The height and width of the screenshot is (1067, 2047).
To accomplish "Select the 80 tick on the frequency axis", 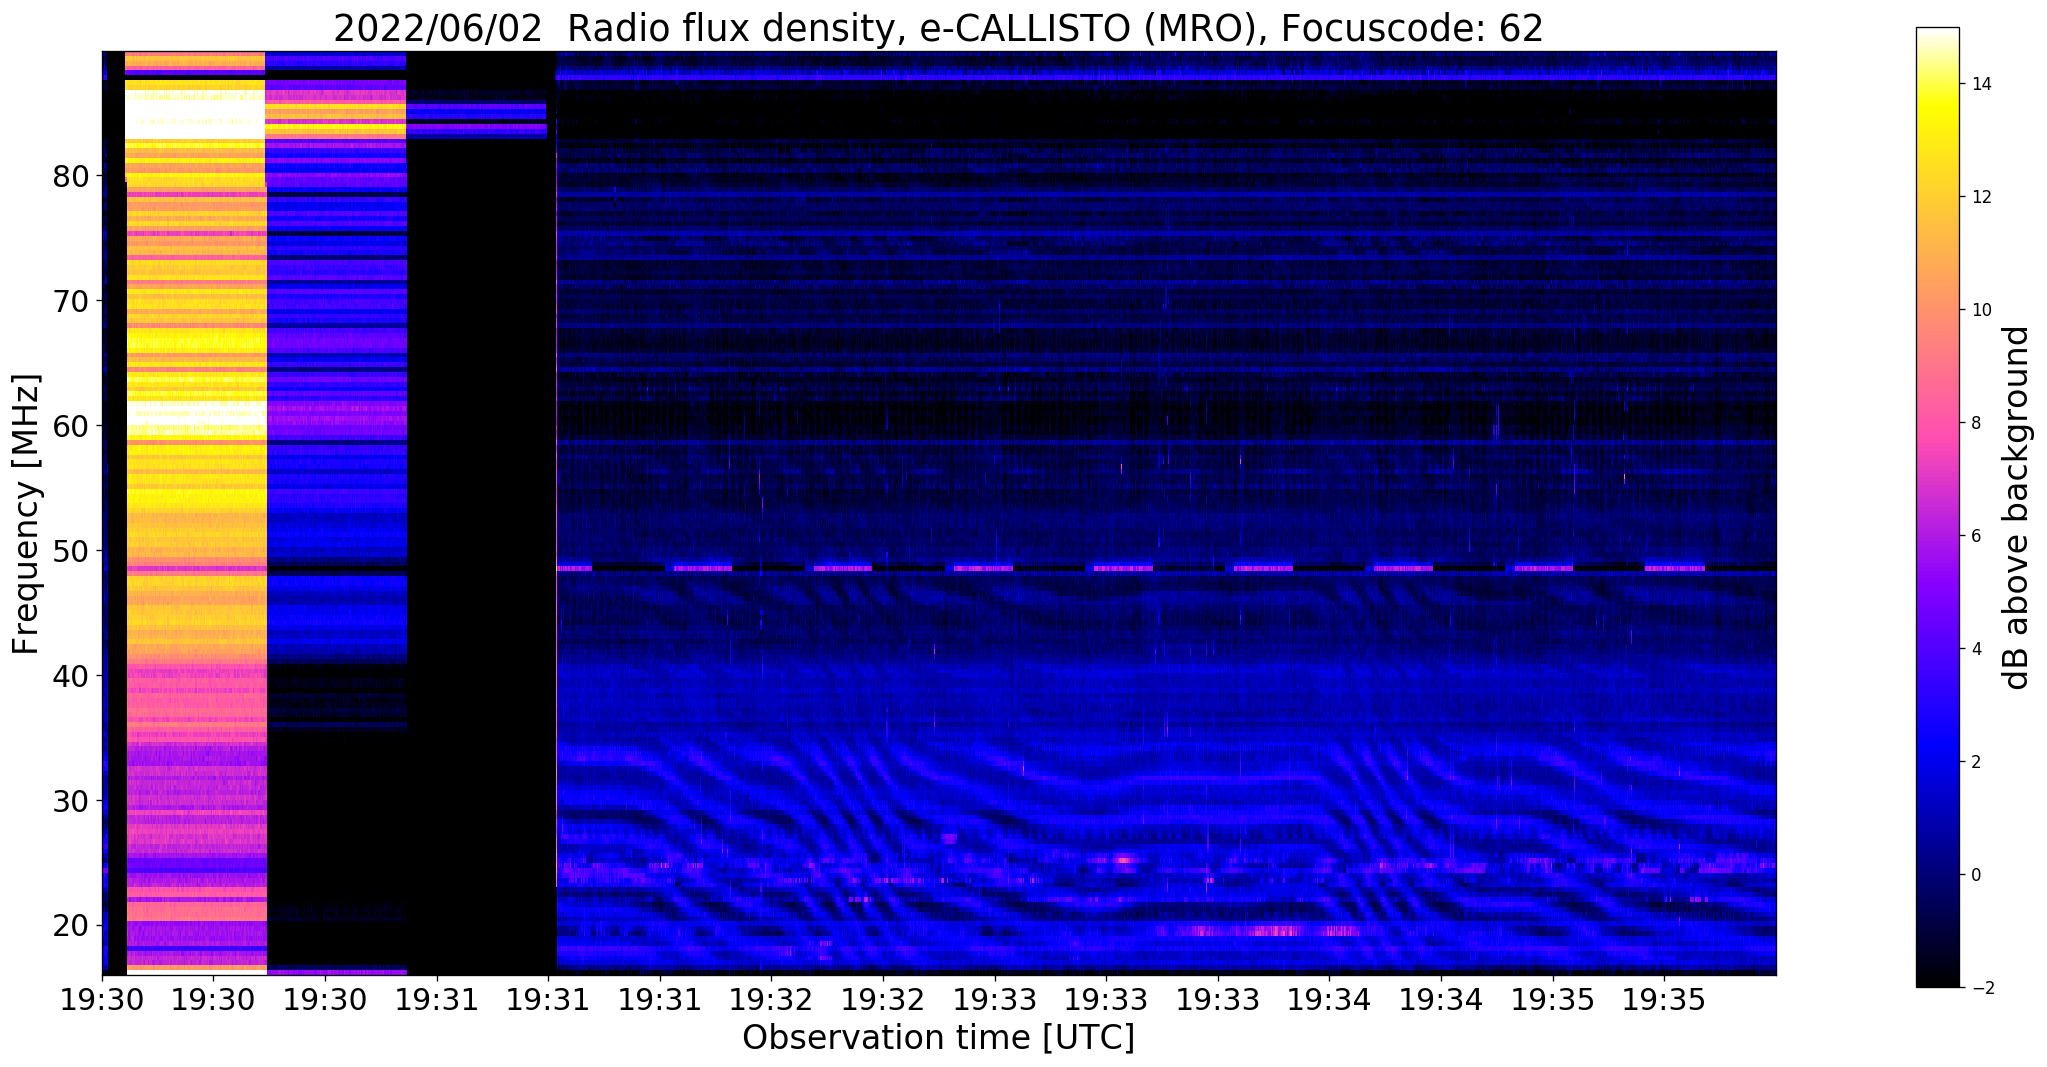I will (71, 176).
